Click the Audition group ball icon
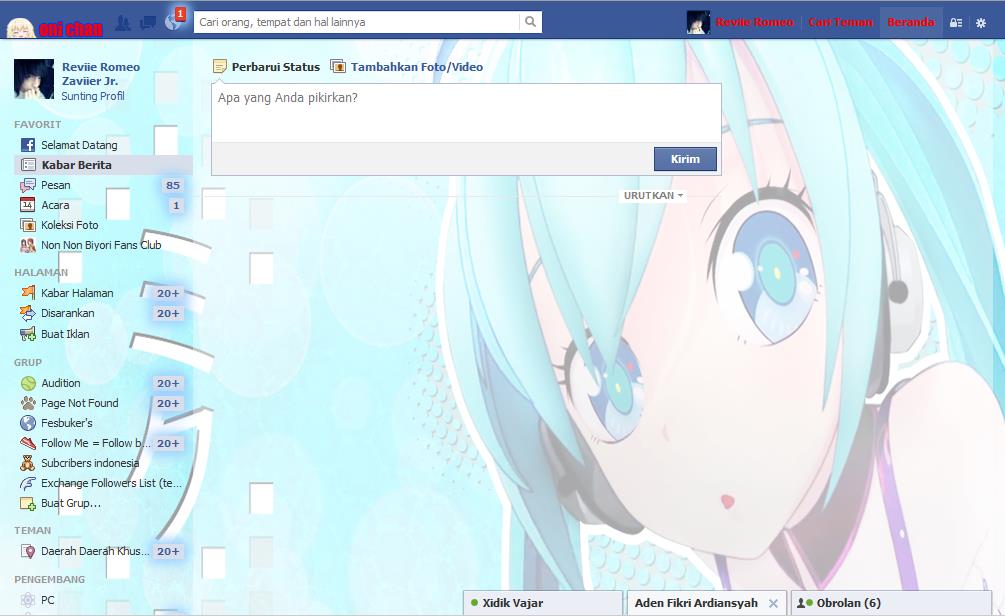 (28, 383)
